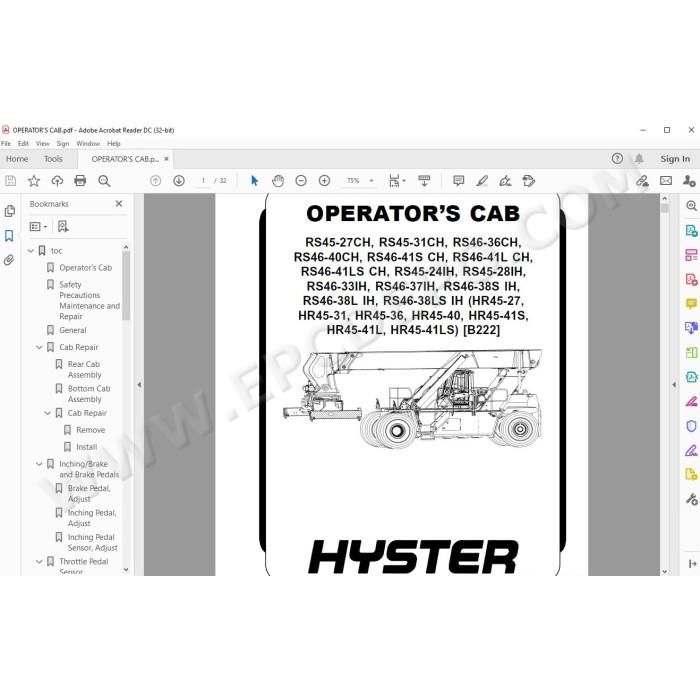Open Export PDF tool in right pane
This screenshot has width=700, height=700.
click(x=691, y=231)
